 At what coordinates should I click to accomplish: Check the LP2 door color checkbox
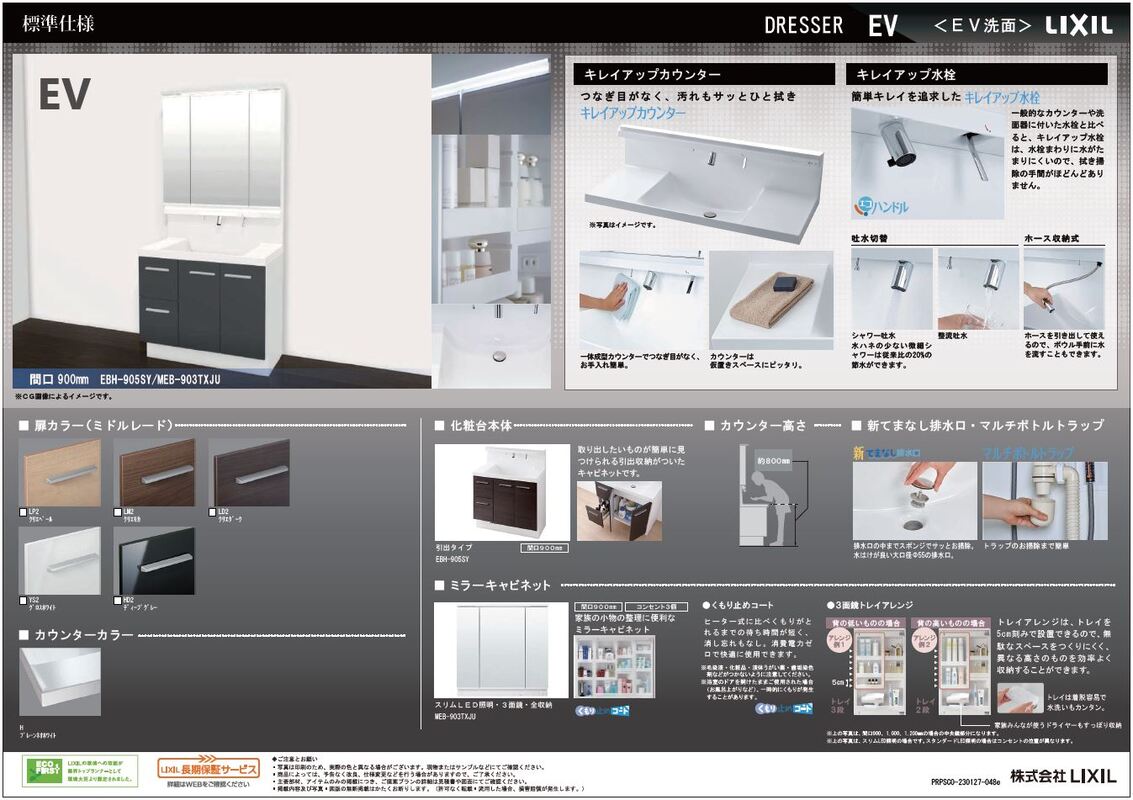tap(23, 512)
